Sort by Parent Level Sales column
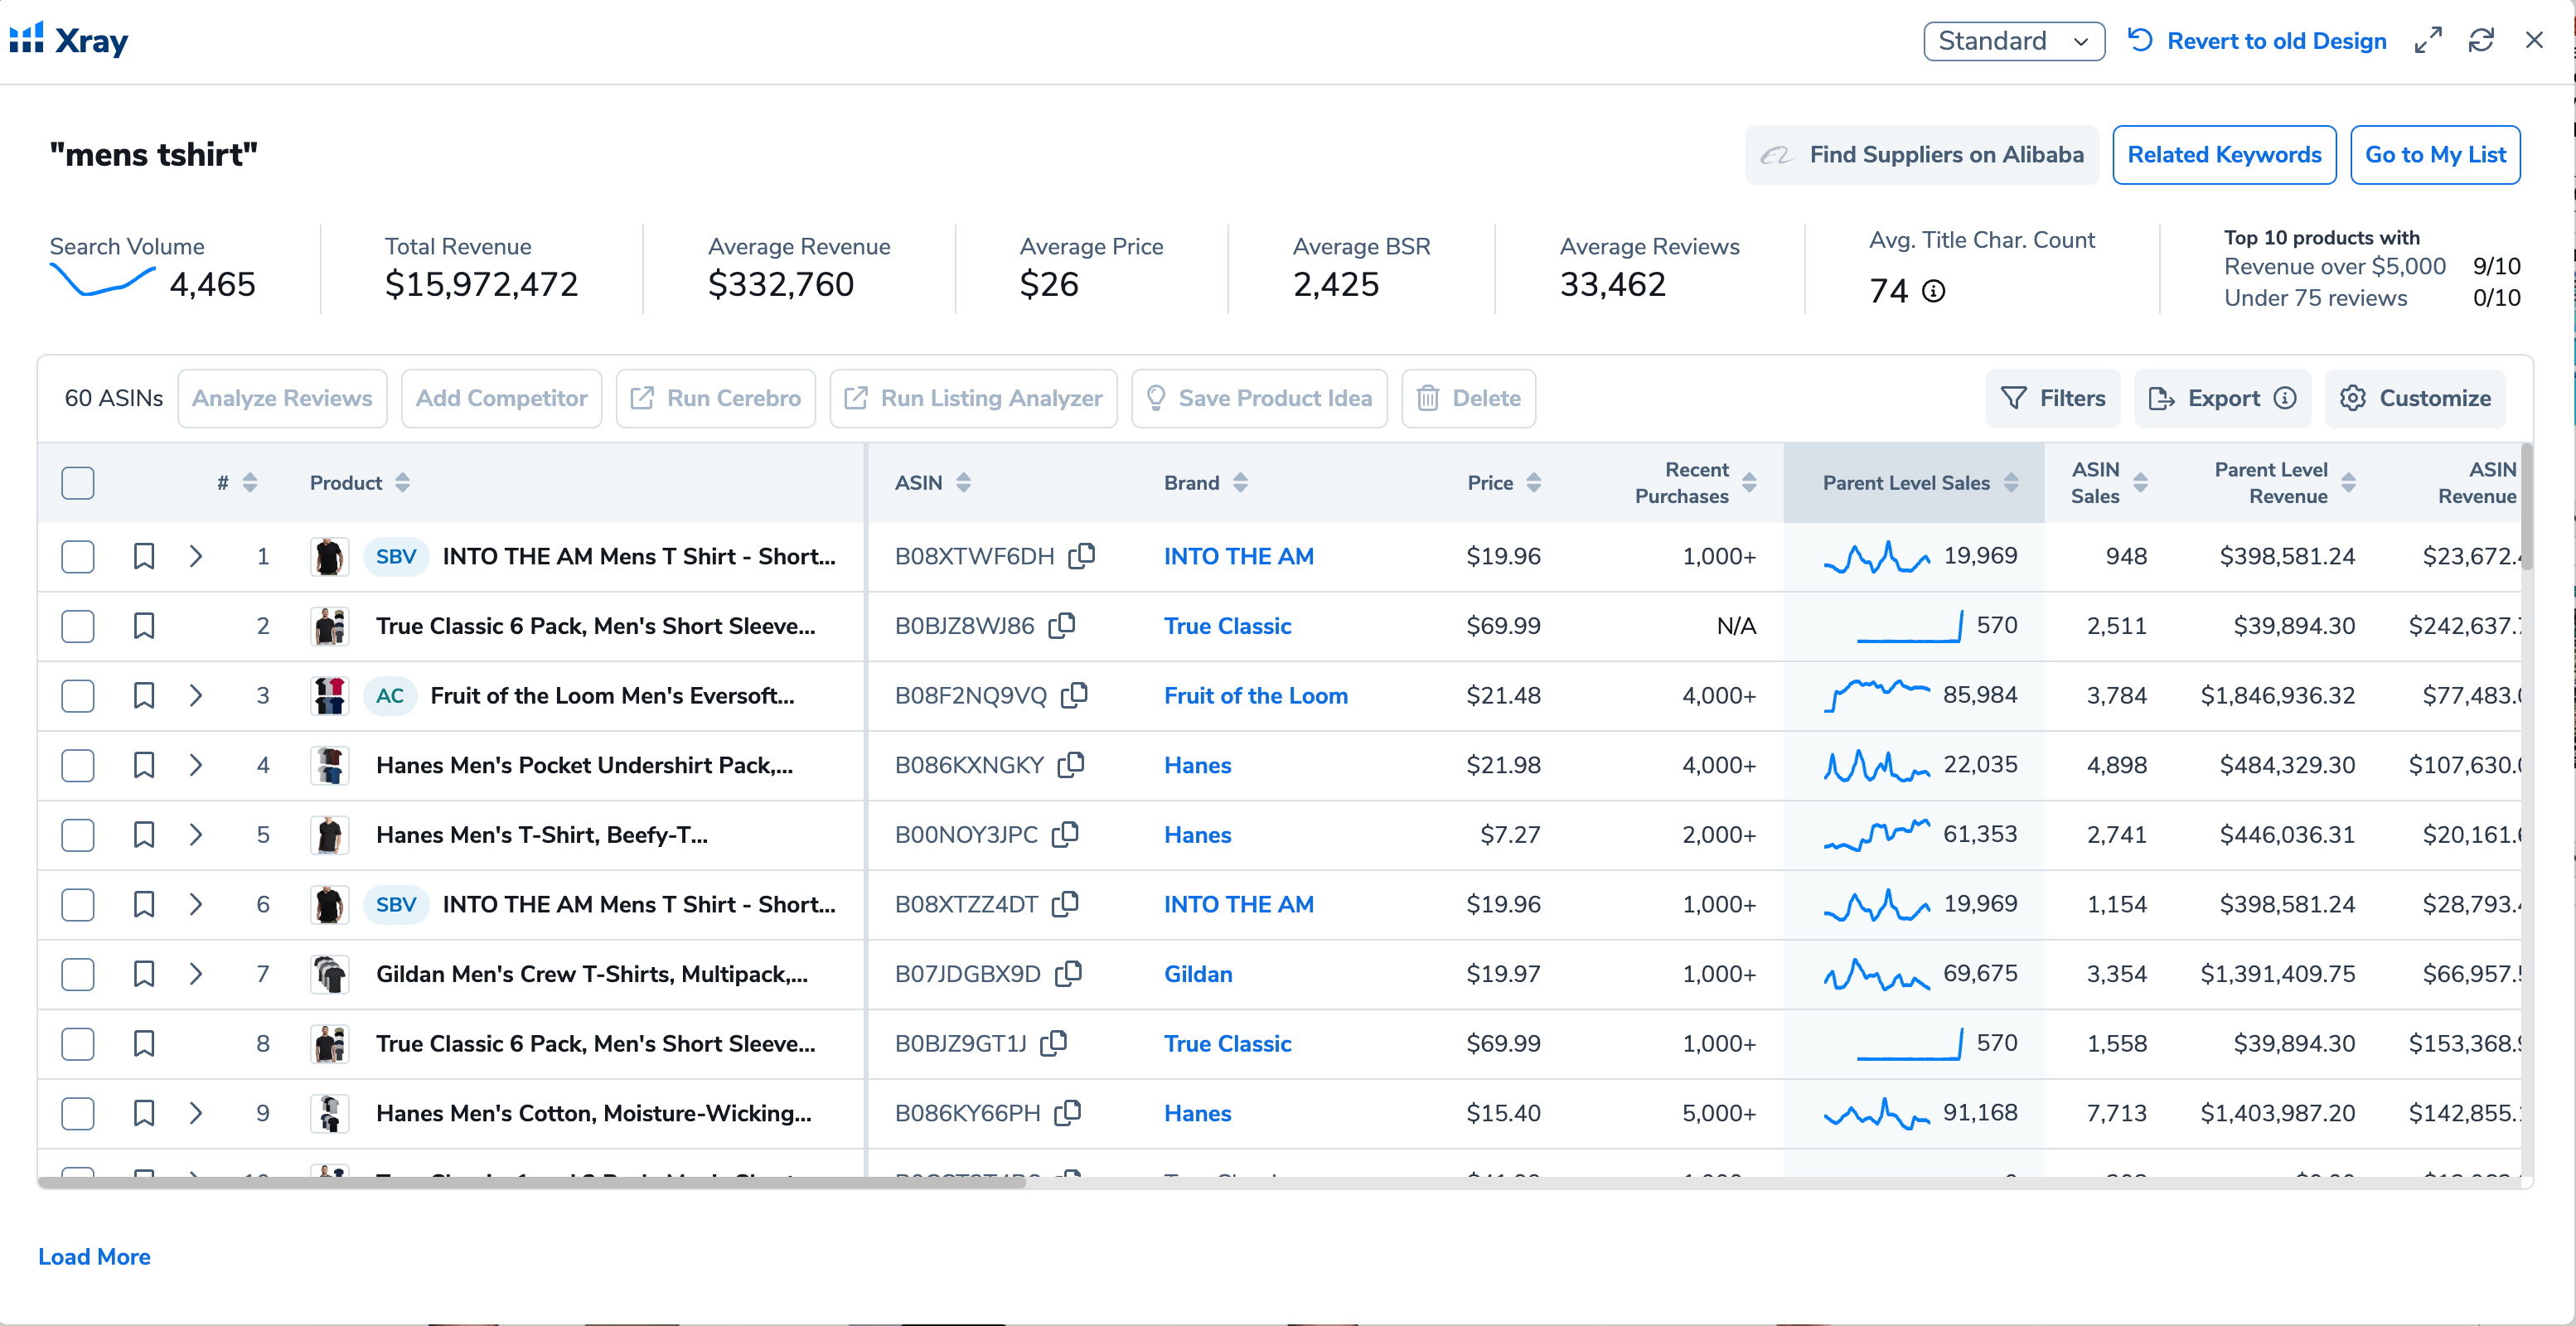The width and height of the screenshot is (2576, 1326). pos(2011,483)
